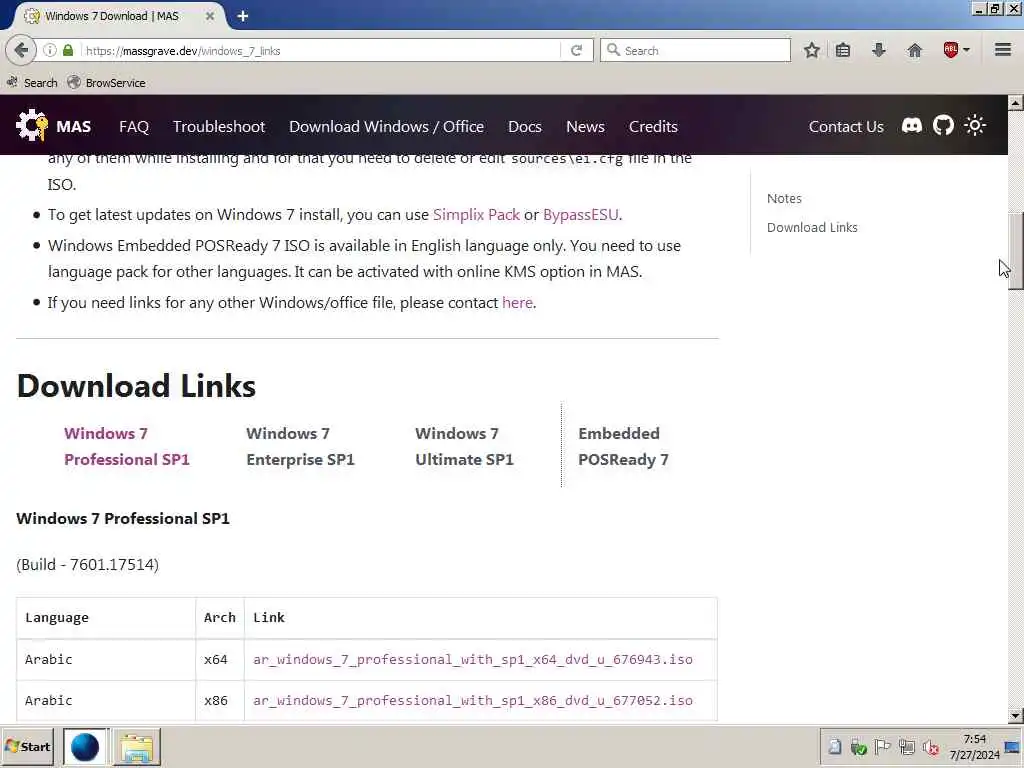Image resolution: width=1024 pixels, height=768 pixels.
Task: Open a new browser tab
Action: (243, 16)
